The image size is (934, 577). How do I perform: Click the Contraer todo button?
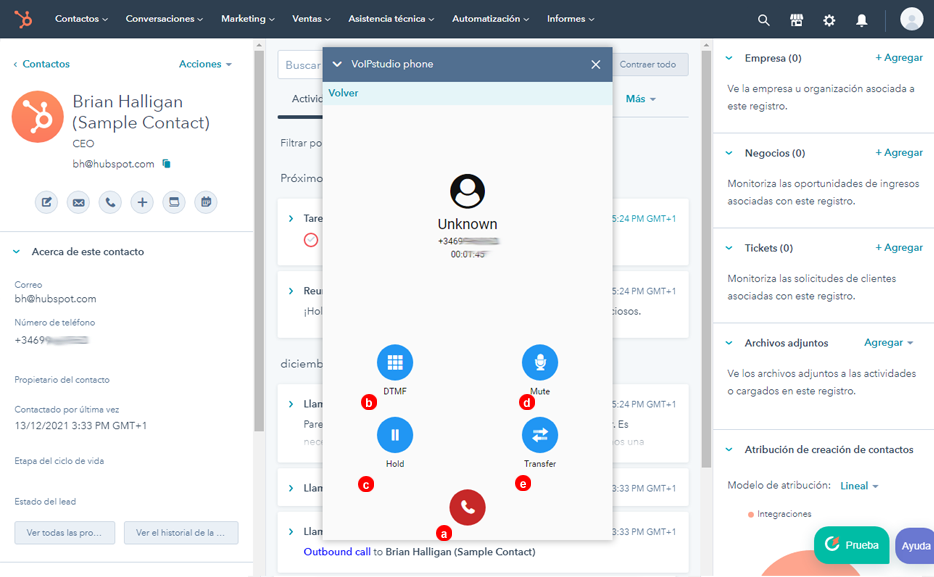click(648, 64)
